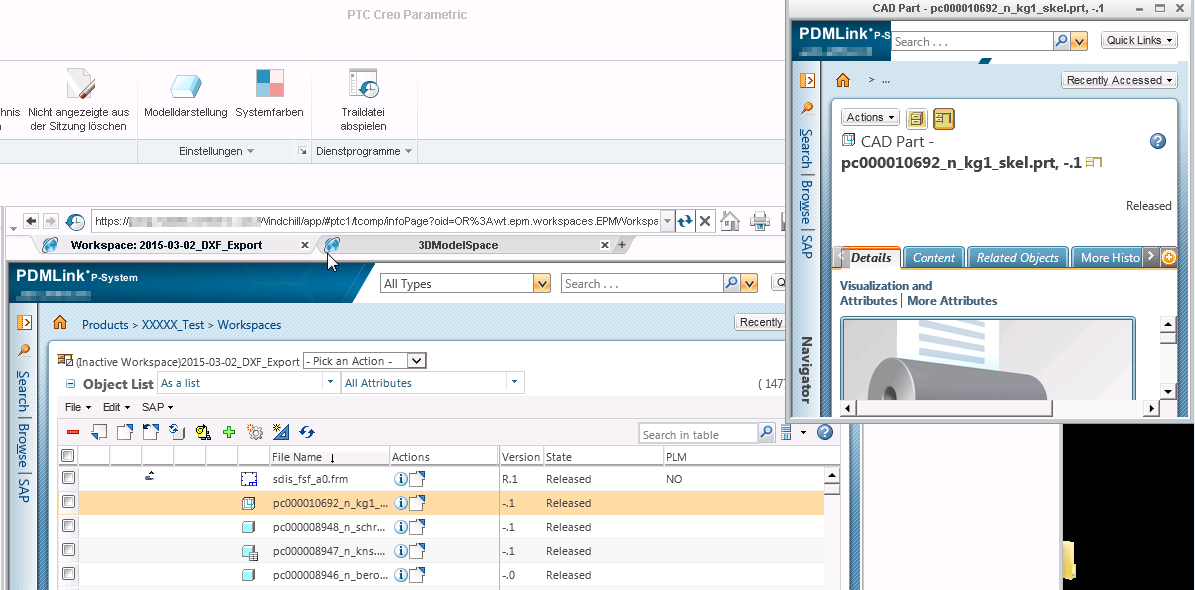Click Traildatei abspielen icon
1195x590 pixels.
point(363,83)
